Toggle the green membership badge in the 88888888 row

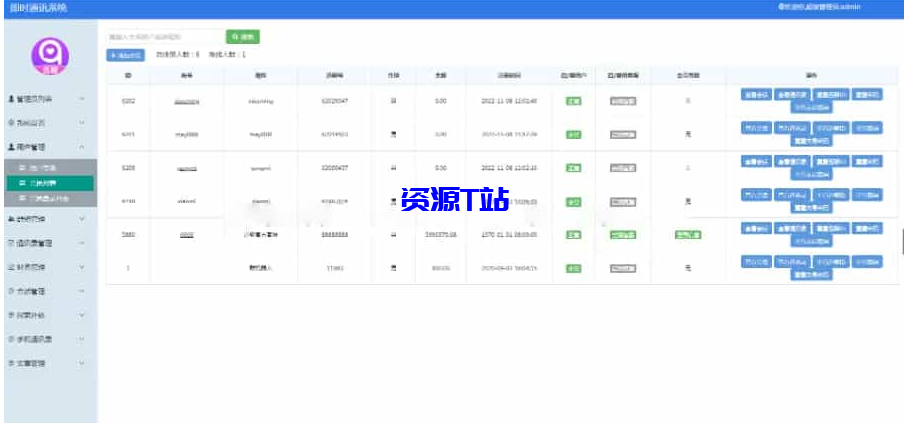(688, 235)
